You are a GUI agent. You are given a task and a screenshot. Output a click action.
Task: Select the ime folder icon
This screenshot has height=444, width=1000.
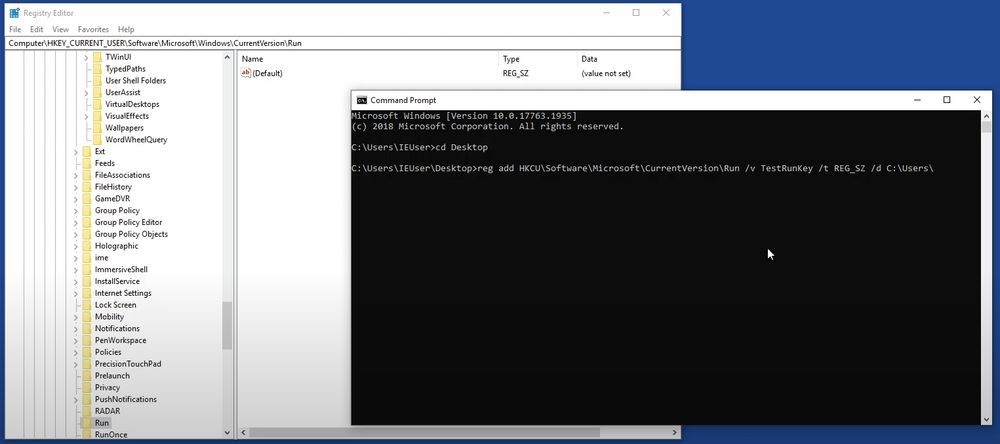coord(87,258)
